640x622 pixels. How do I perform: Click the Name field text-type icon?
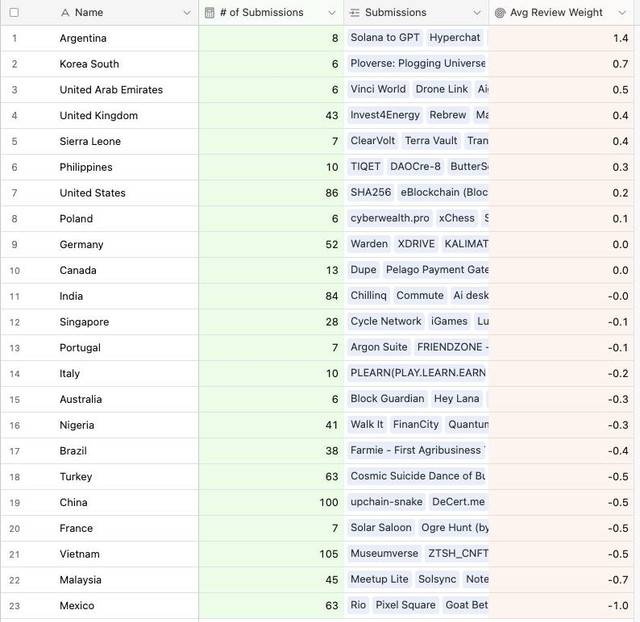(65, 13)
